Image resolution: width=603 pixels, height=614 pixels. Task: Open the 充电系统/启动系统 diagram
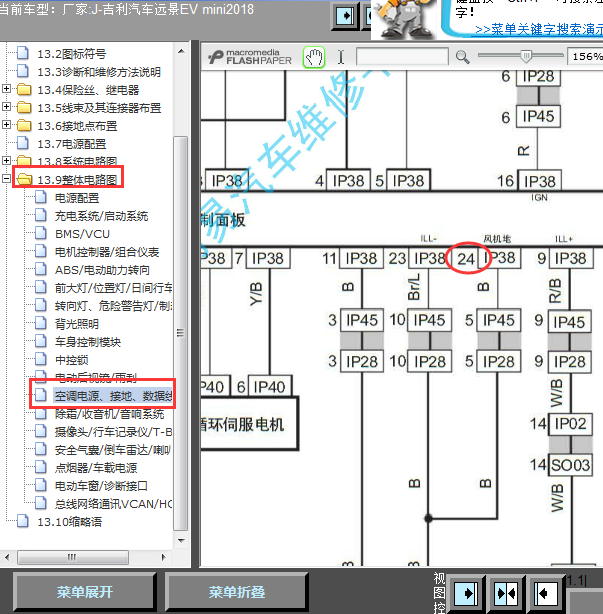[101, 216]
